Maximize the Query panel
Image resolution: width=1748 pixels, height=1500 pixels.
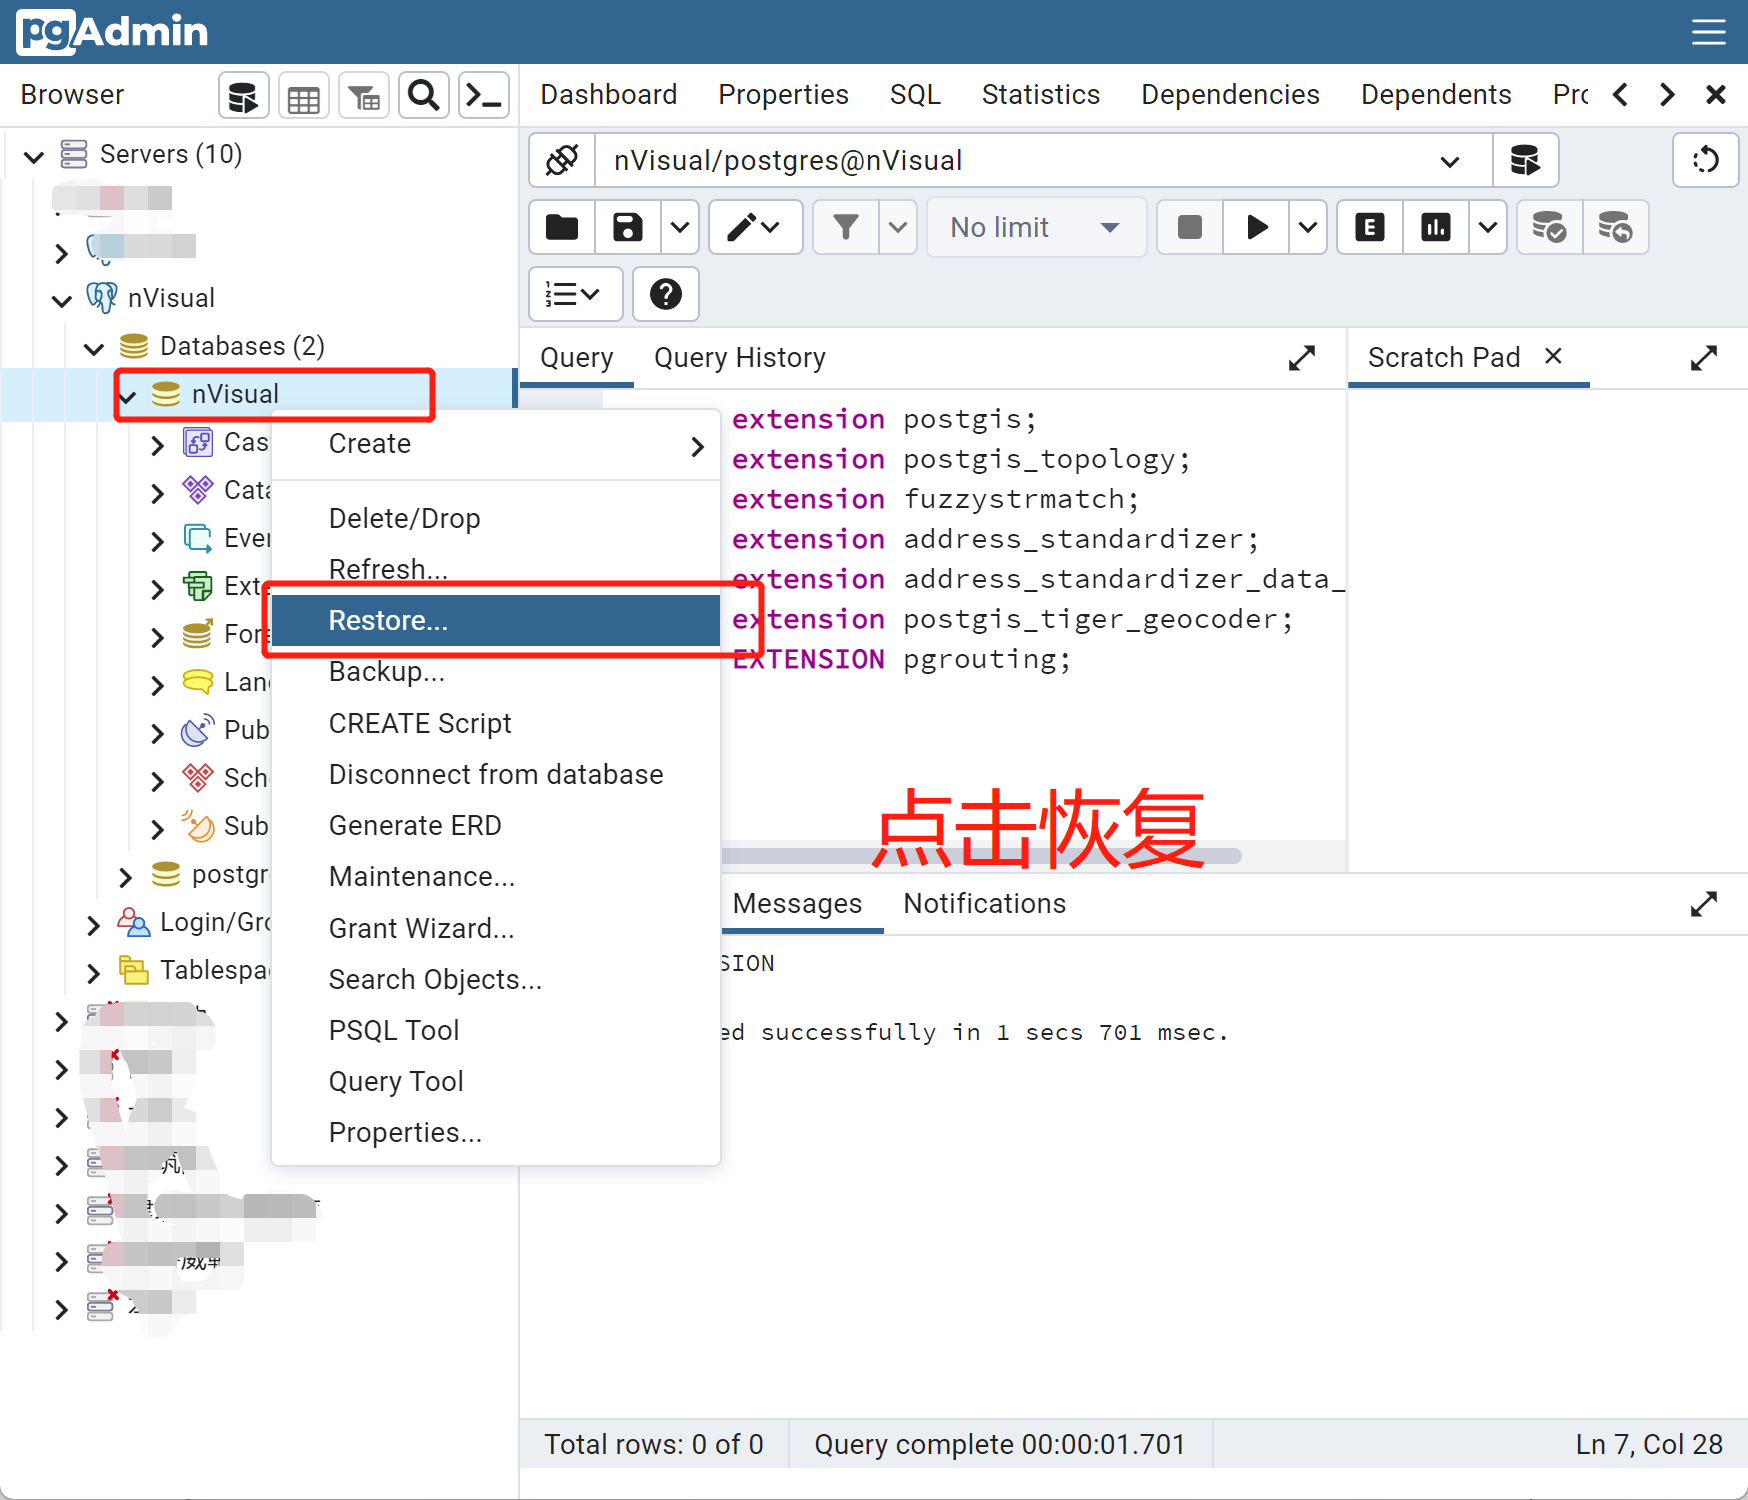point(1302,358)
